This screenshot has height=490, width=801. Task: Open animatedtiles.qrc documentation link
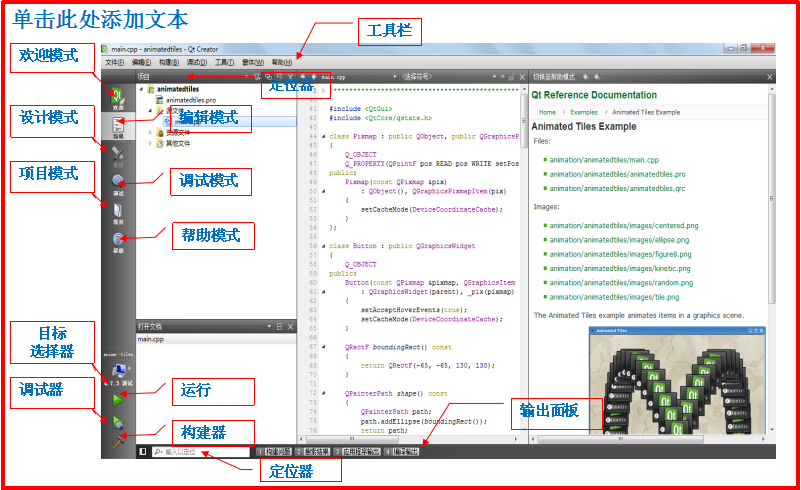click(x=618, y=189)
